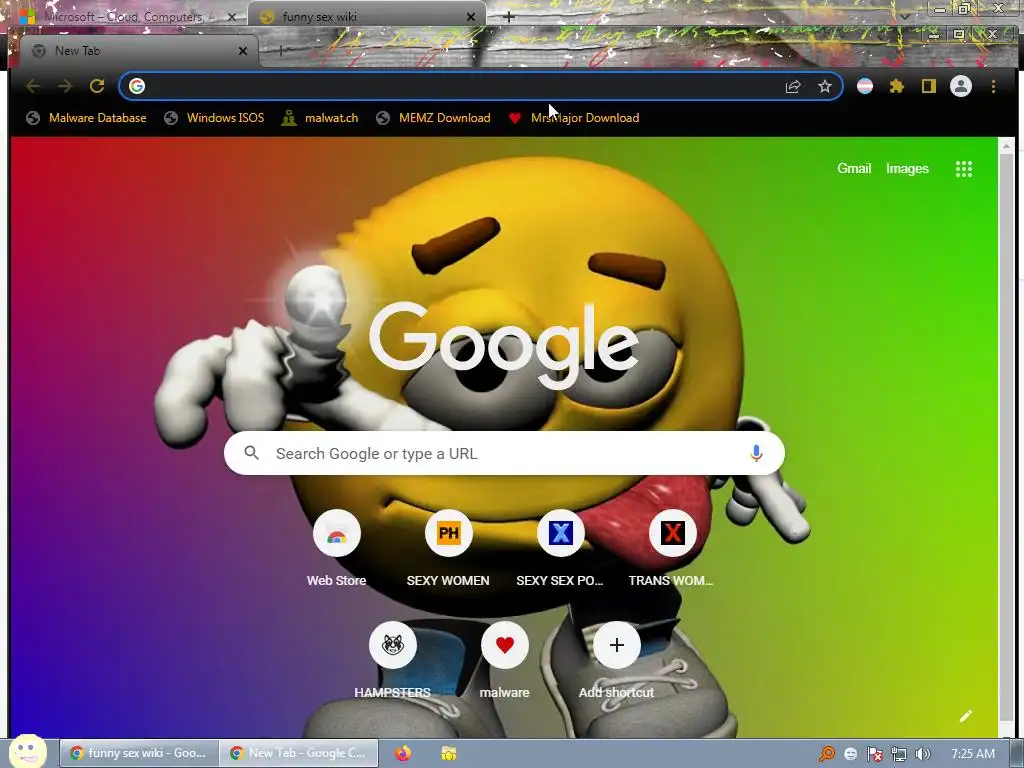
Task: Click the browser Back arrow
Action: click(33, 86)
